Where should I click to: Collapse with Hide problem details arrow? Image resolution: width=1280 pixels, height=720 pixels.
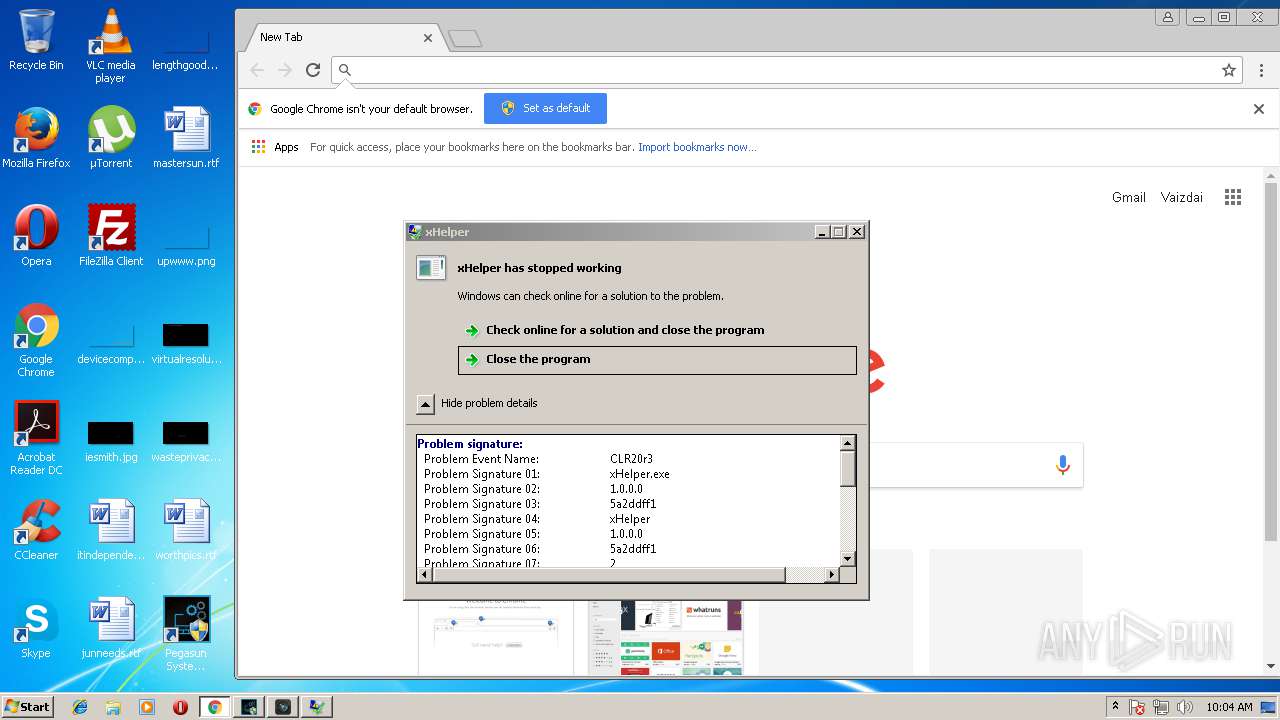pos(425,404)
